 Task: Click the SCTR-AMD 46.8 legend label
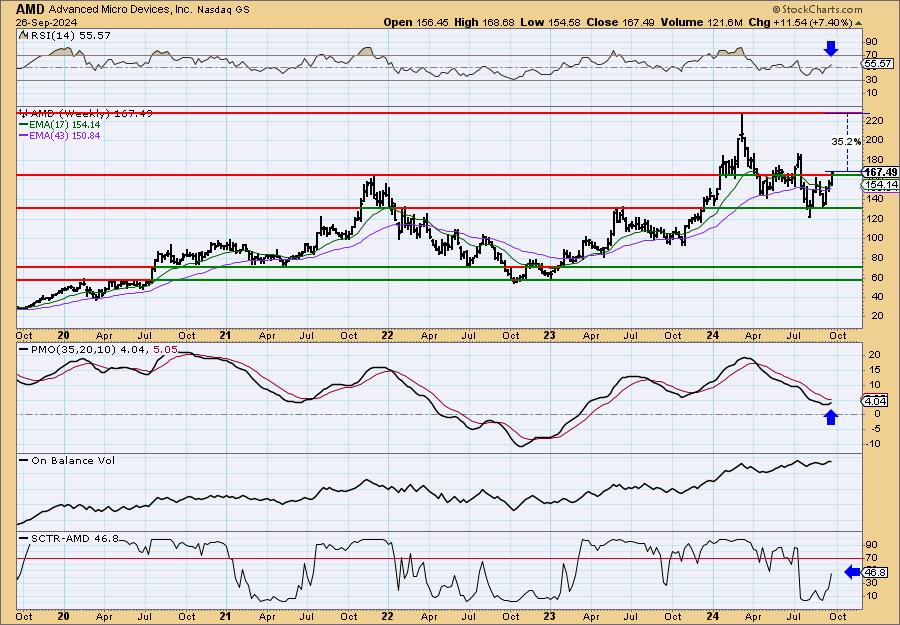pyautogui.click(x=69, y=538)
